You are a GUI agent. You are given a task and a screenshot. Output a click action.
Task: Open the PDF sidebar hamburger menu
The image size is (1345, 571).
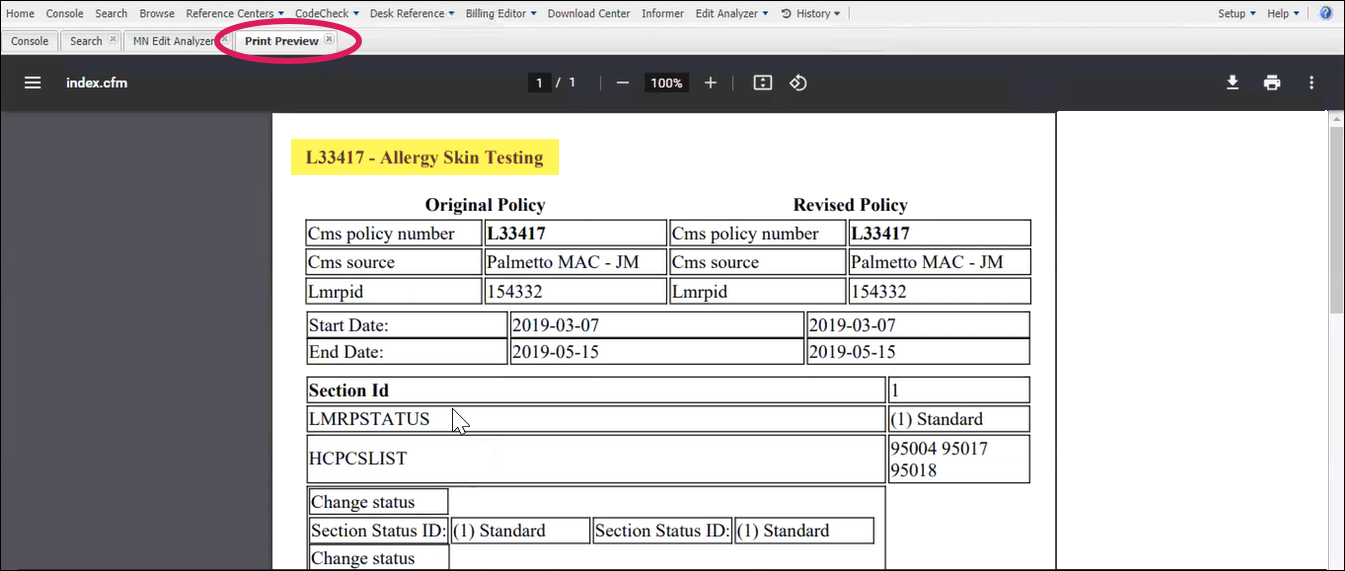tap(33, 83)
